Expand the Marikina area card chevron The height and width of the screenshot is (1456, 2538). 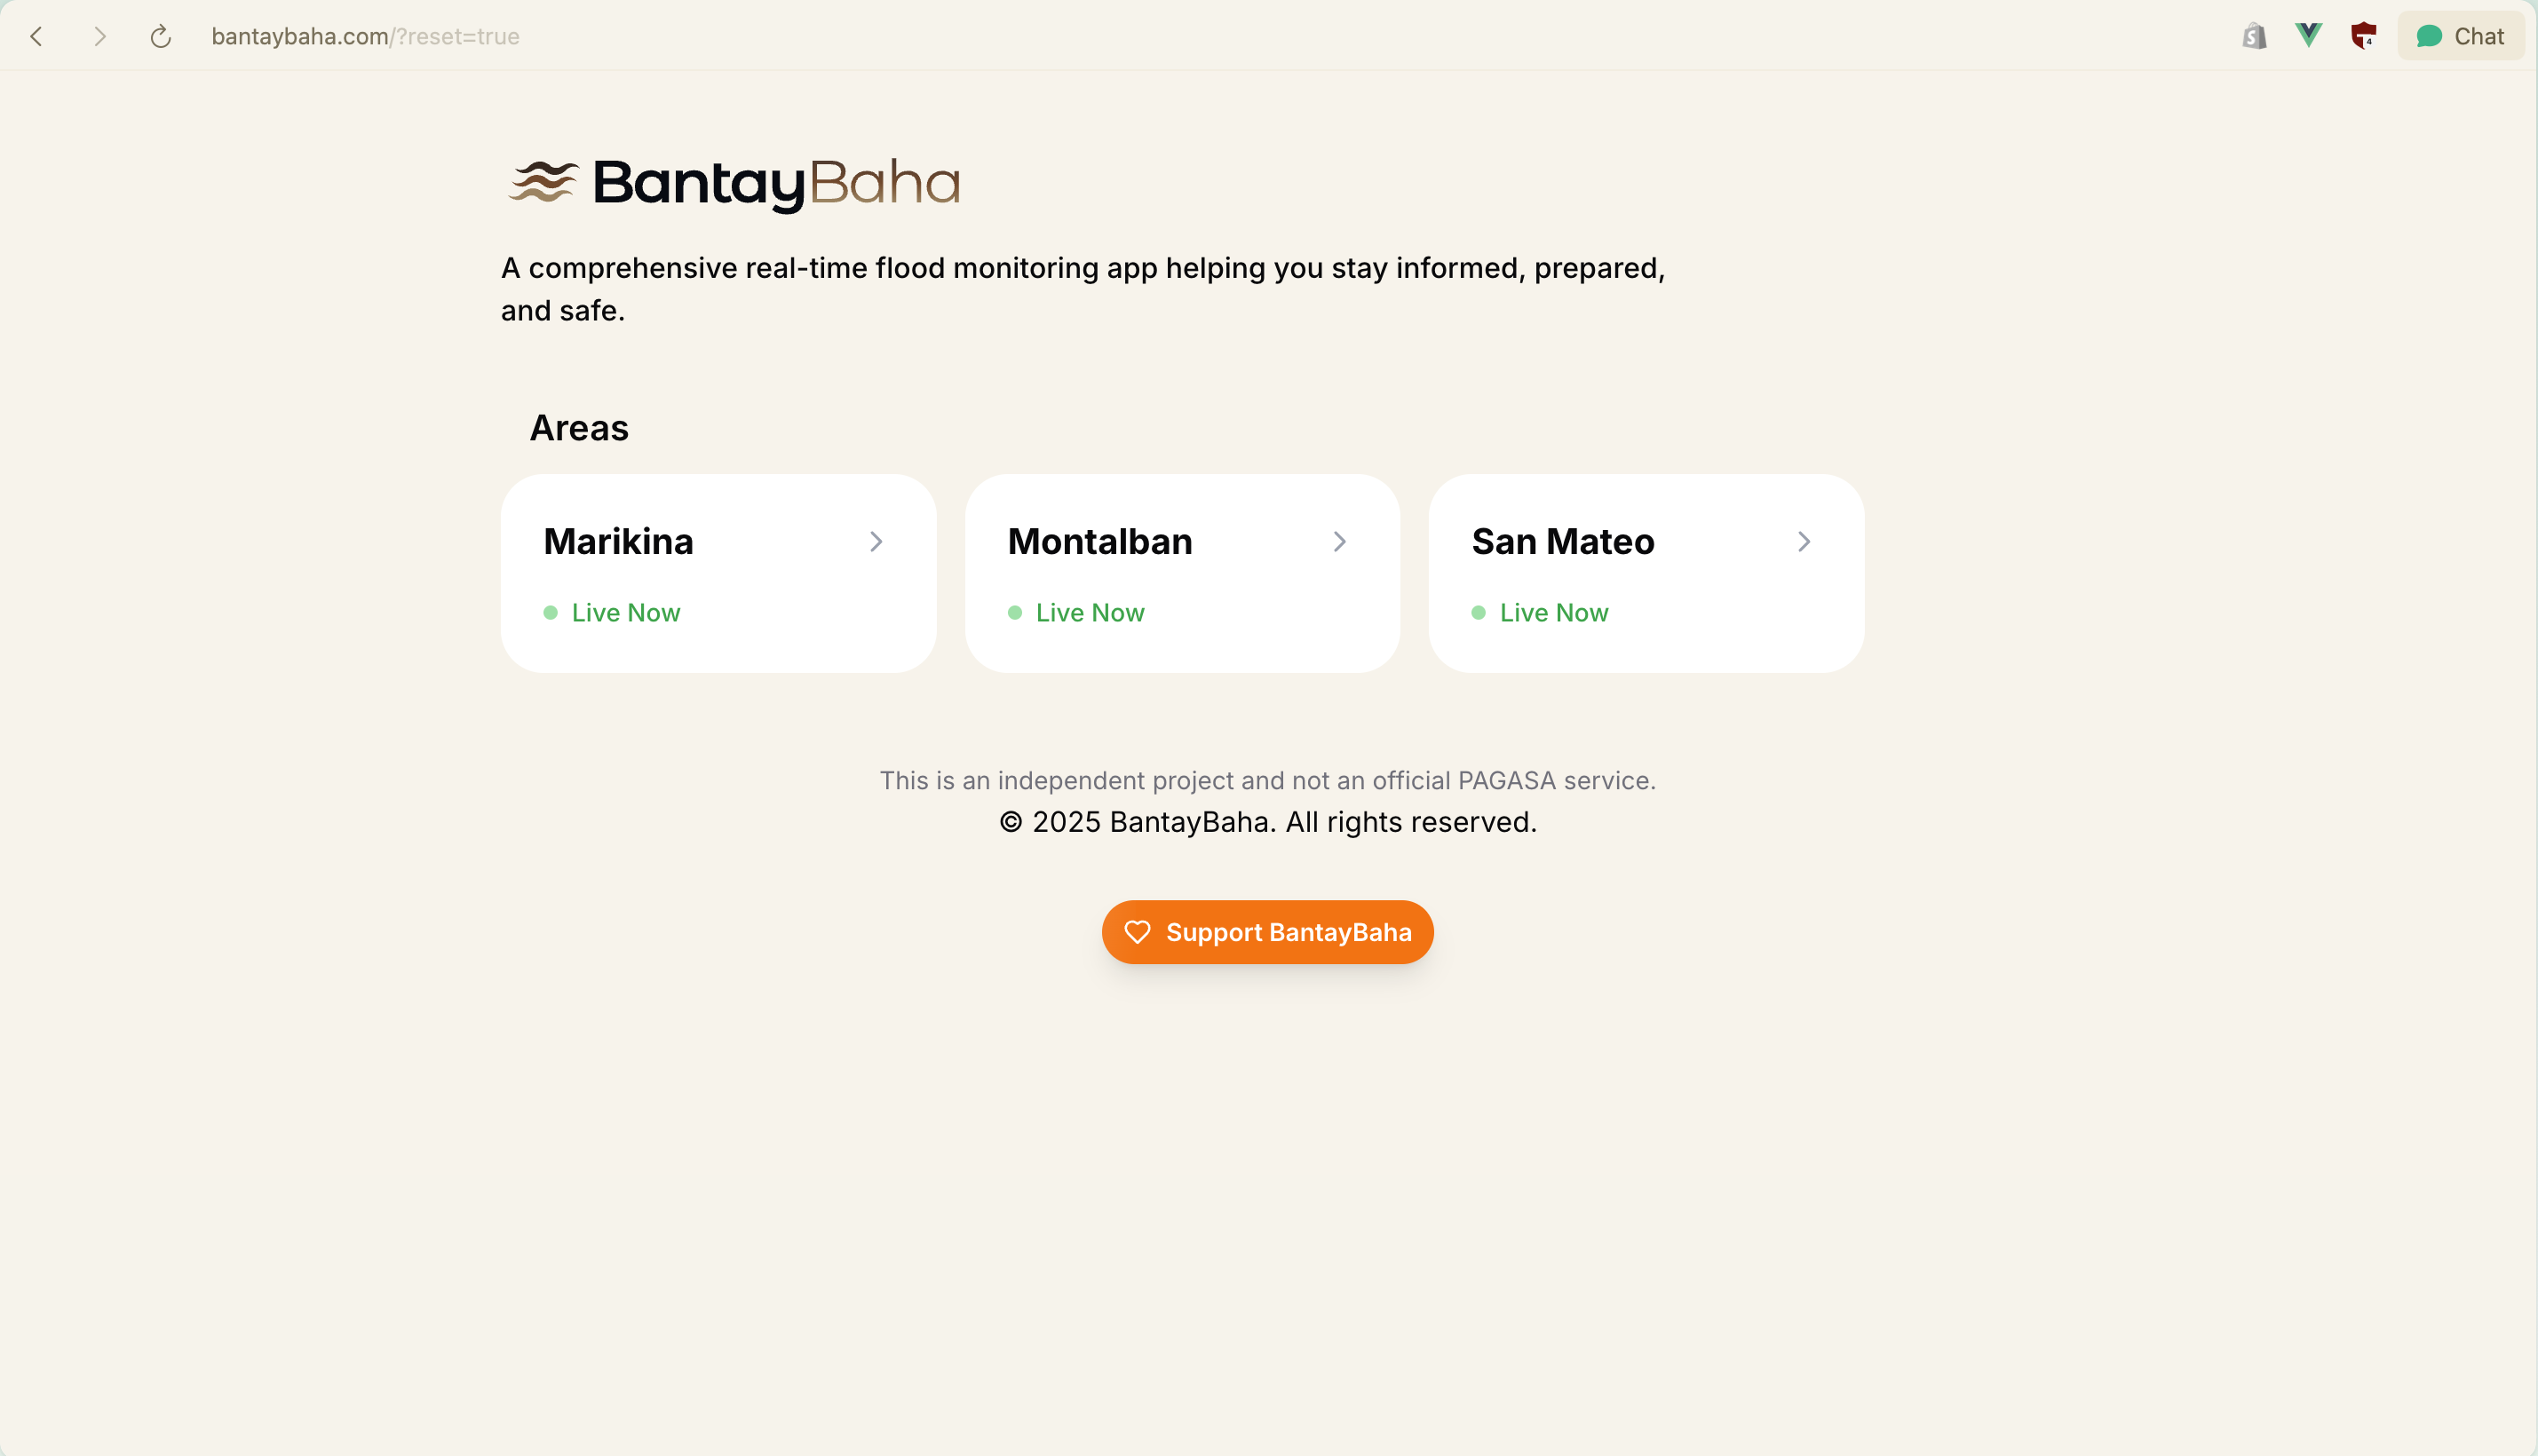pos(877,541)
